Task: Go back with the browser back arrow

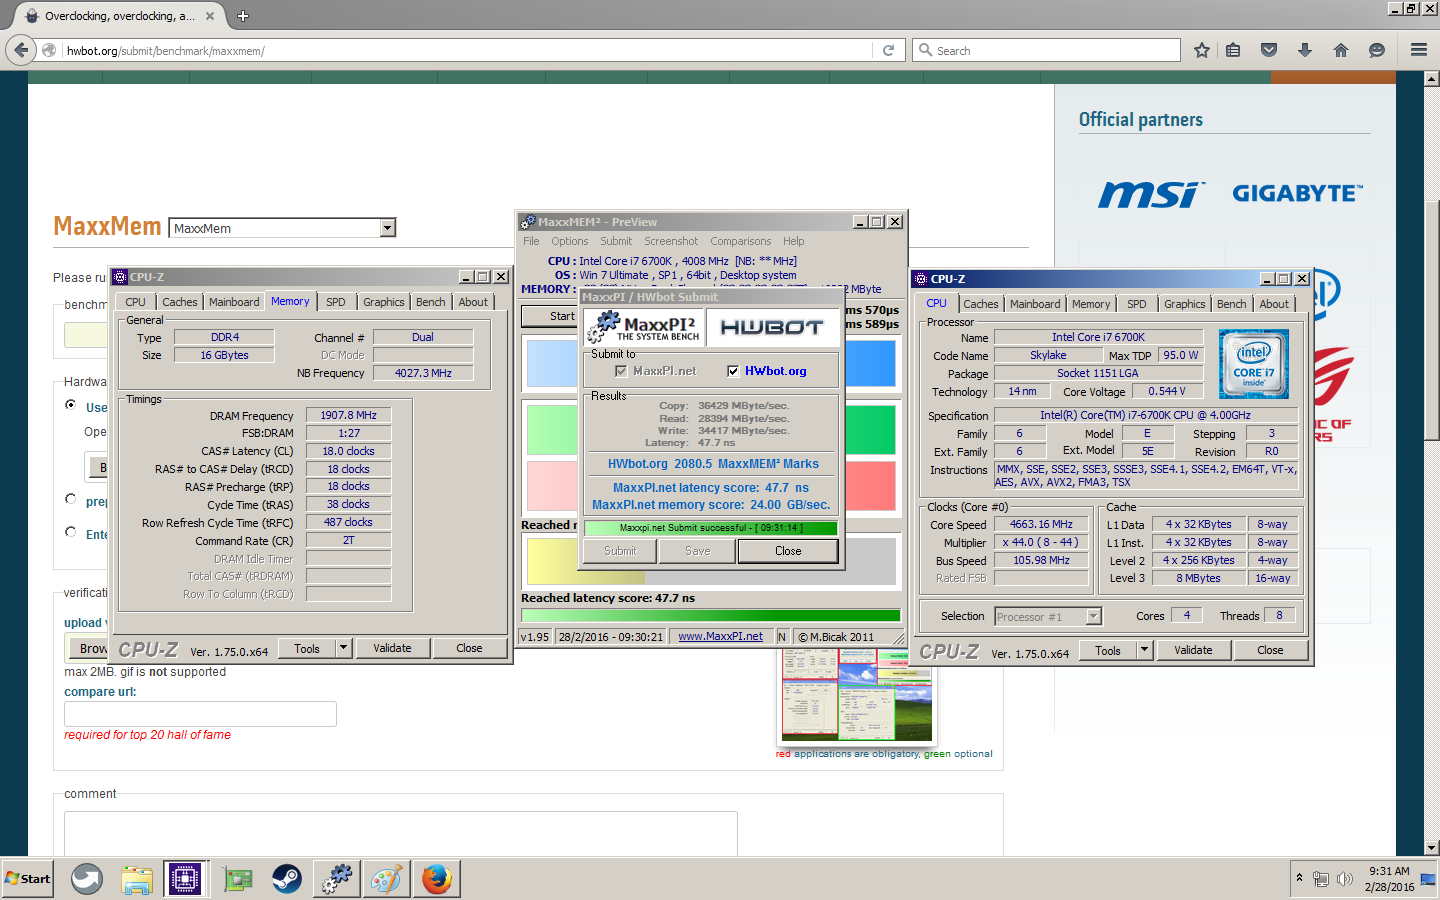Action: [21, 50]
